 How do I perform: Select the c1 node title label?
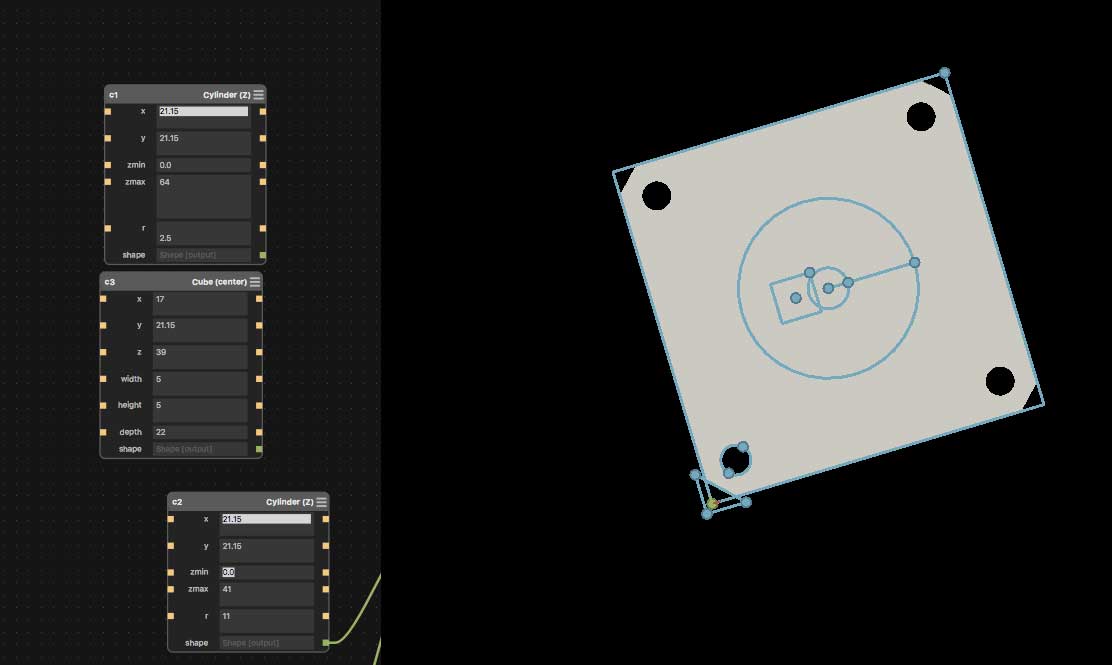pyautogui.click(x=113, y=95)
